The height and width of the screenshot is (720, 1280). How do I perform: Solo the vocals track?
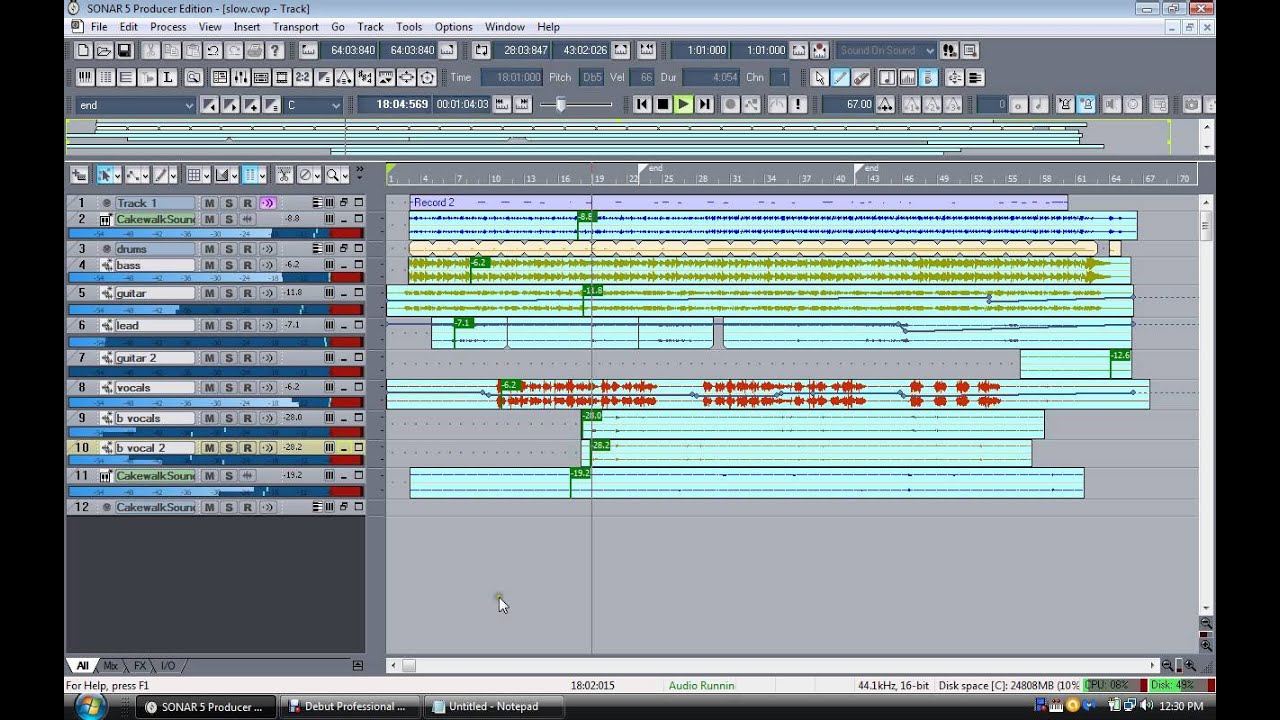pyautogui.click(x=228, y=387)
